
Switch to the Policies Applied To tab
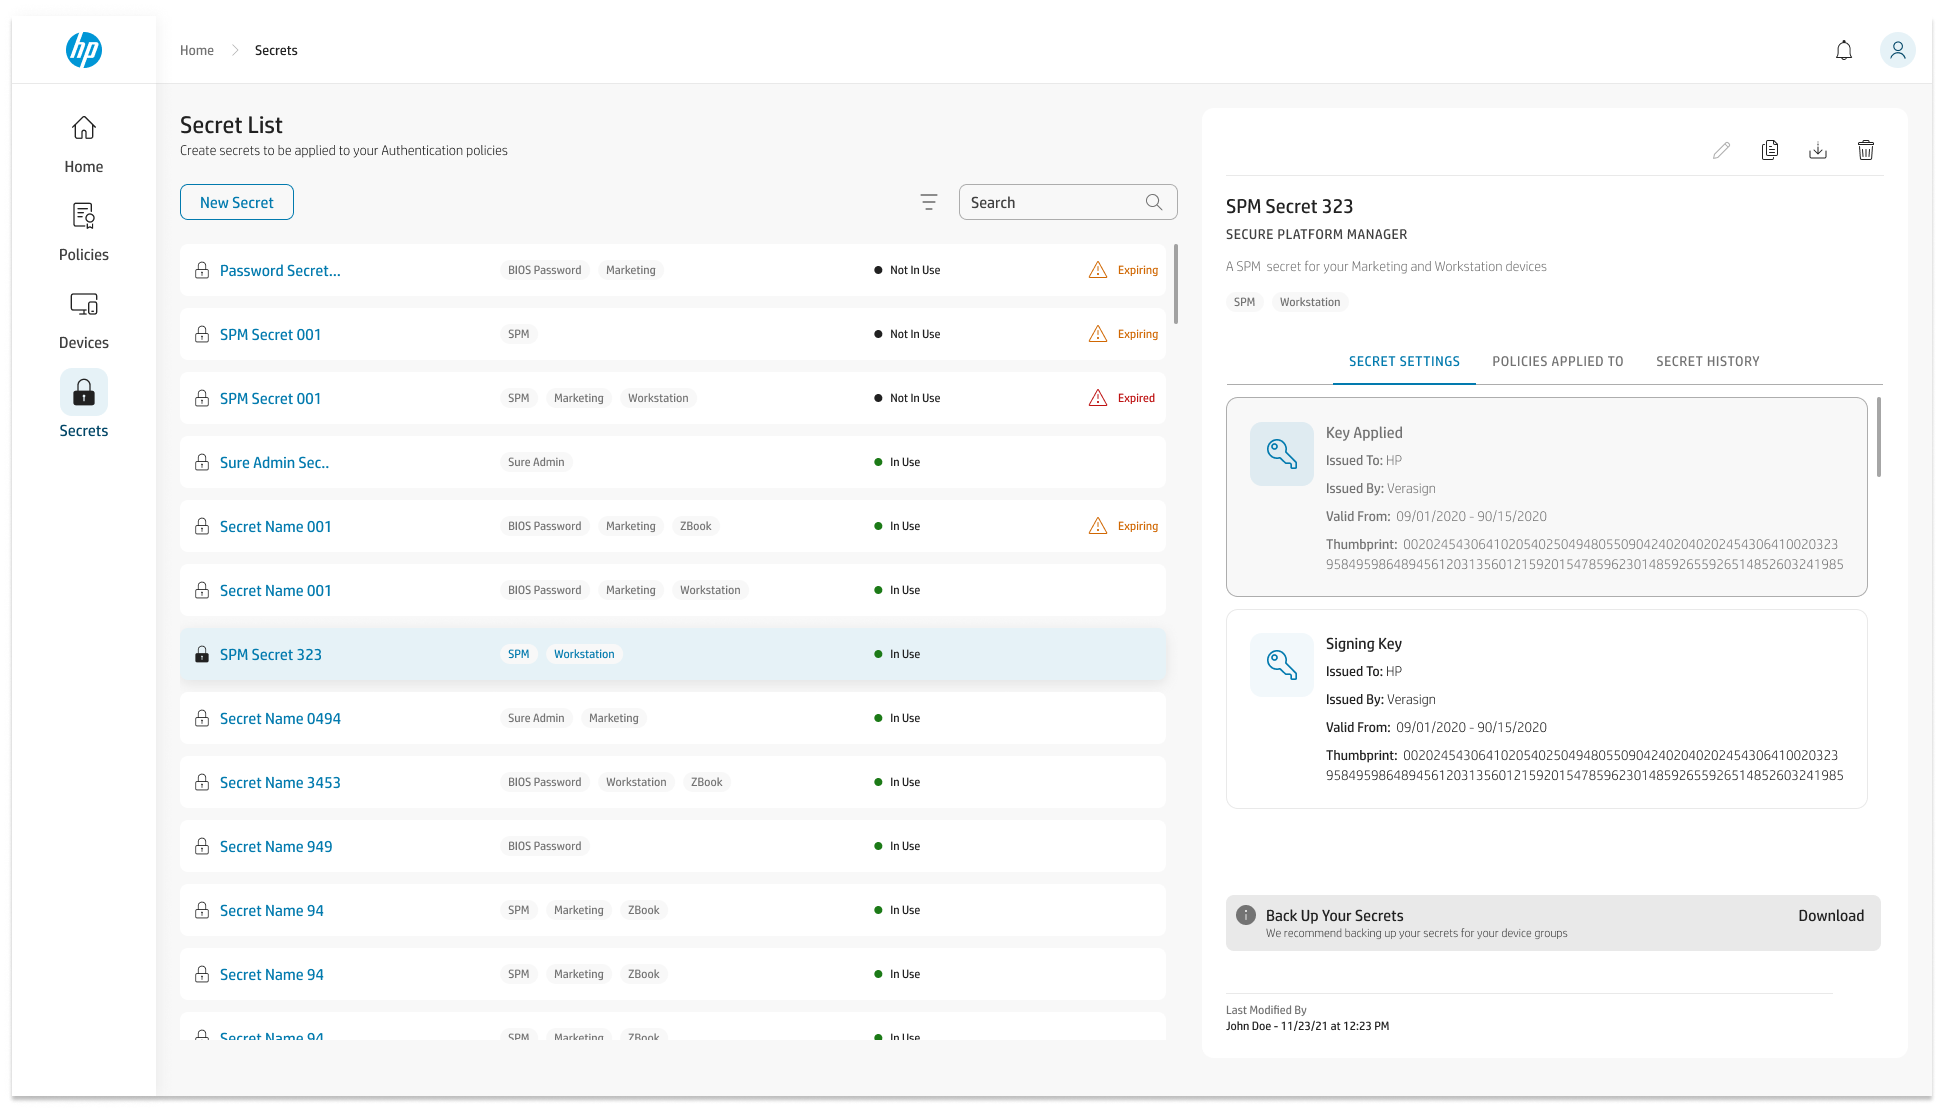coord(1557,361)
